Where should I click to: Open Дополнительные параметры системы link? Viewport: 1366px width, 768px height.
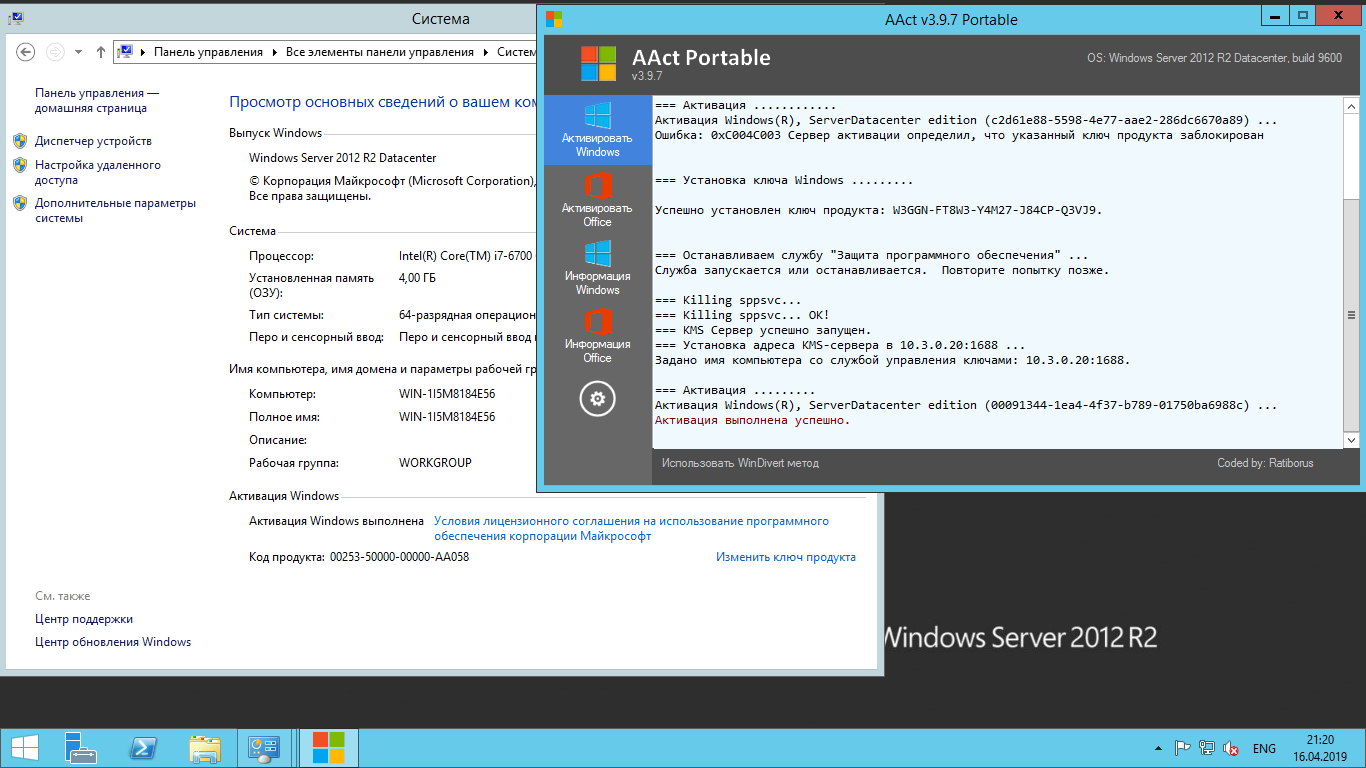(x=115, y=210)
